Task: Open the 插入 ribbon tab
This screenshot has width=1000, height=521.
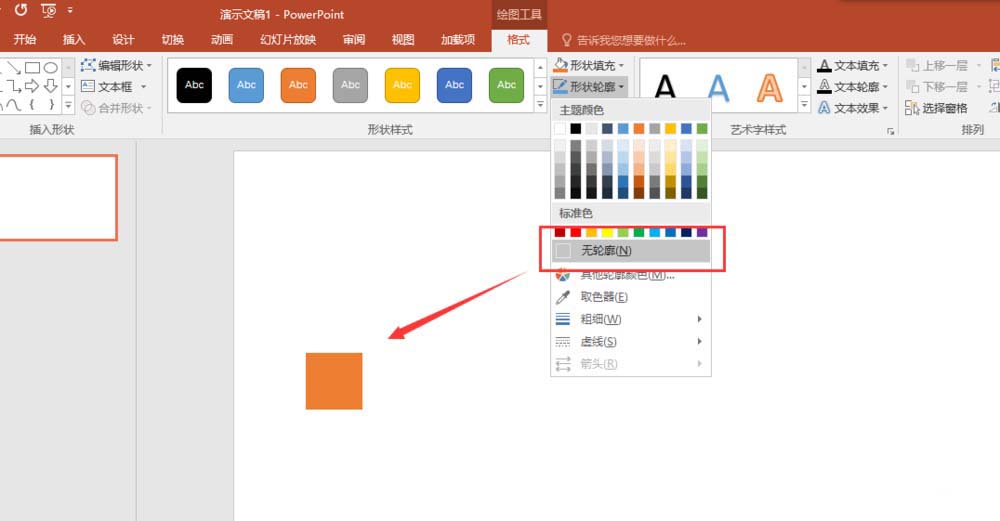Action: click(x=74, y=40)
